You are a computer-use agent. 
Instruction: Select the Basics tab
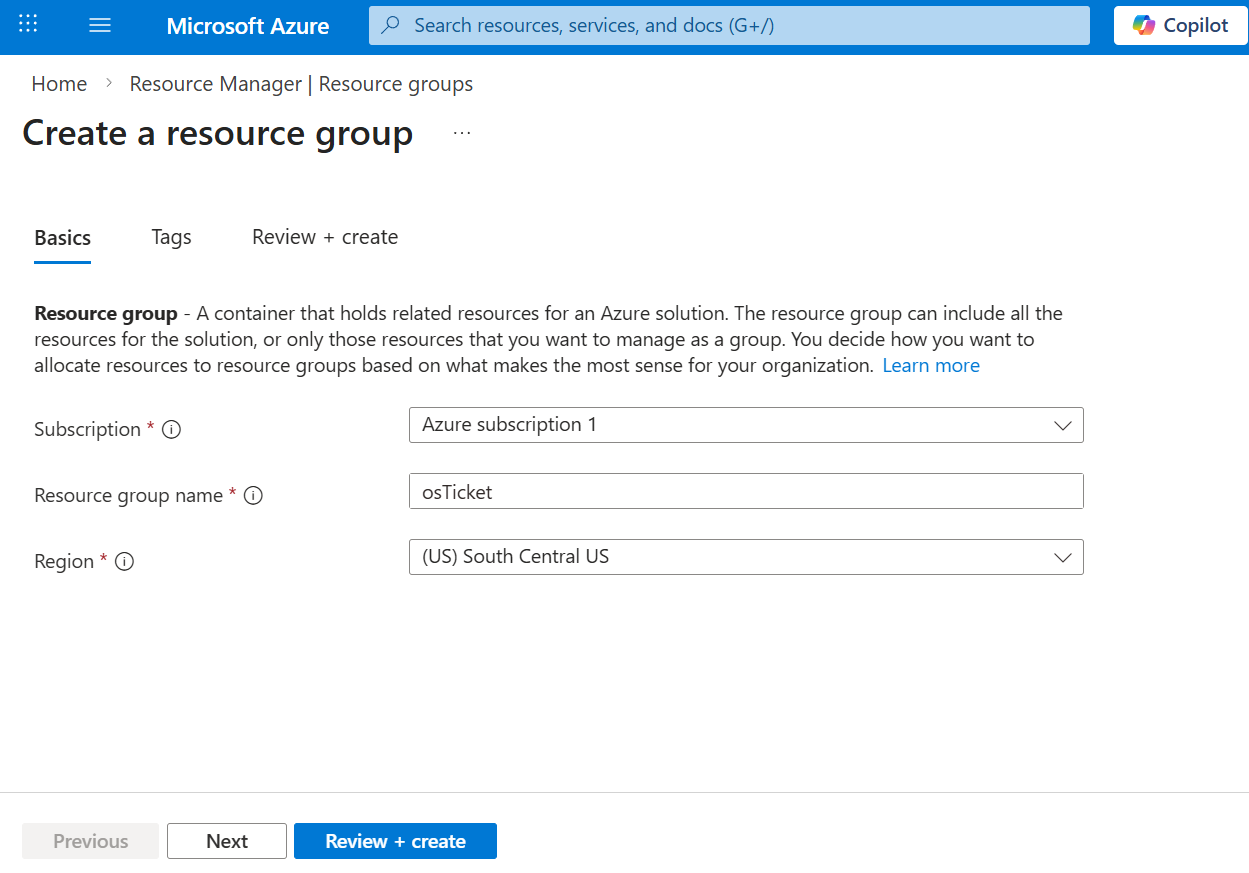[x=62, y=238]
